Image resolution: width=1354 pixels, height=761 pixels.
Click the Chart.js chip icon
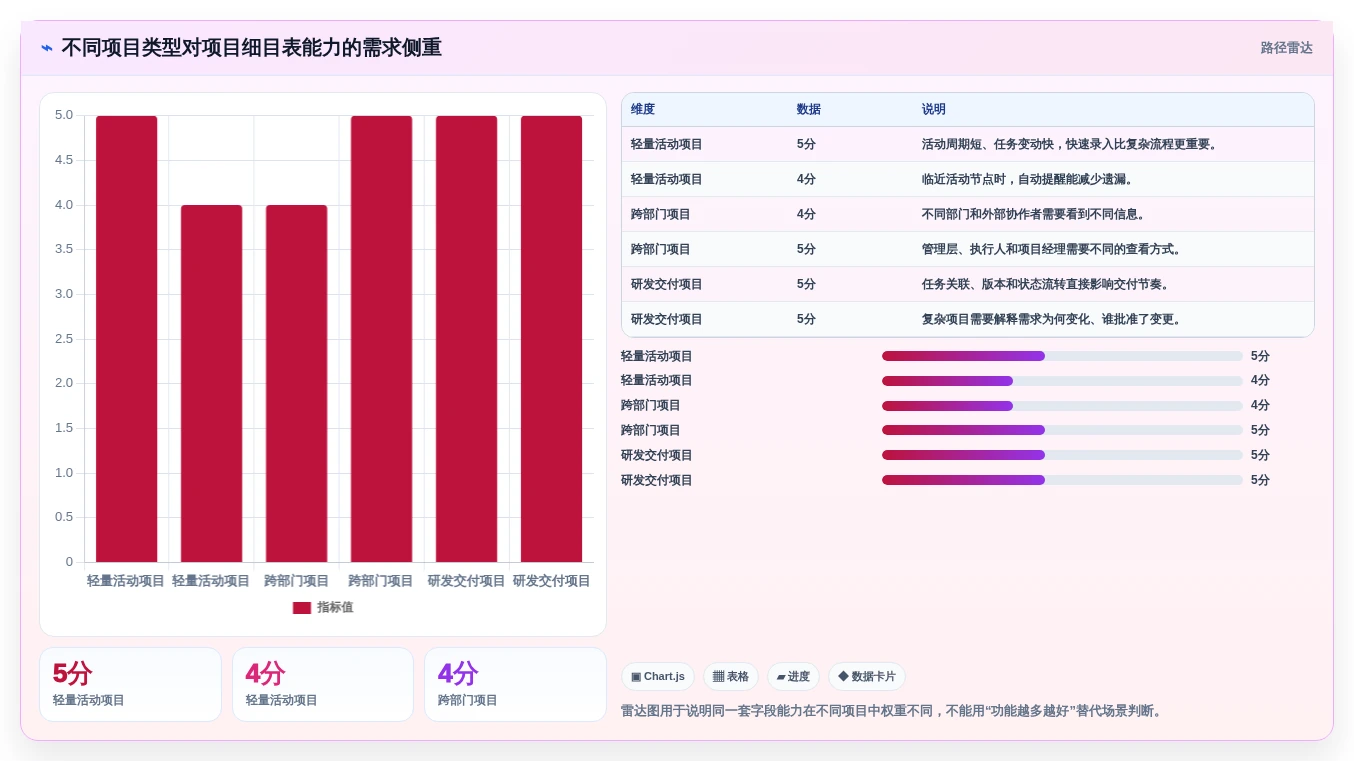coord(636,677)
